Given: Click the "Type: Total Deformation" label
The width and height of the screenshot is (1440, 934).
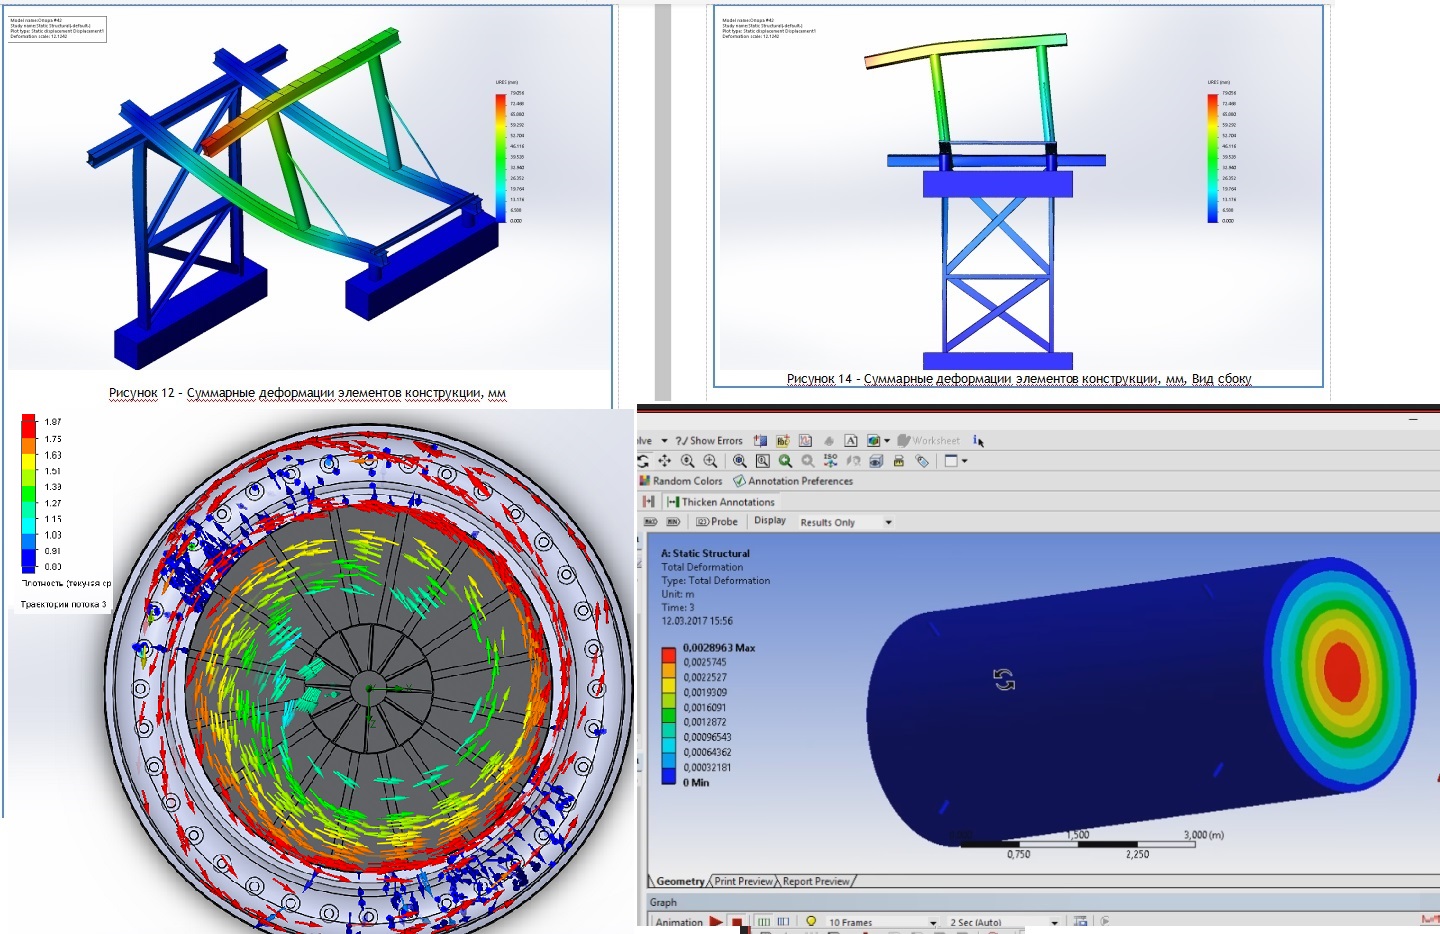Looking at the screenshot, I should (716, 580).
